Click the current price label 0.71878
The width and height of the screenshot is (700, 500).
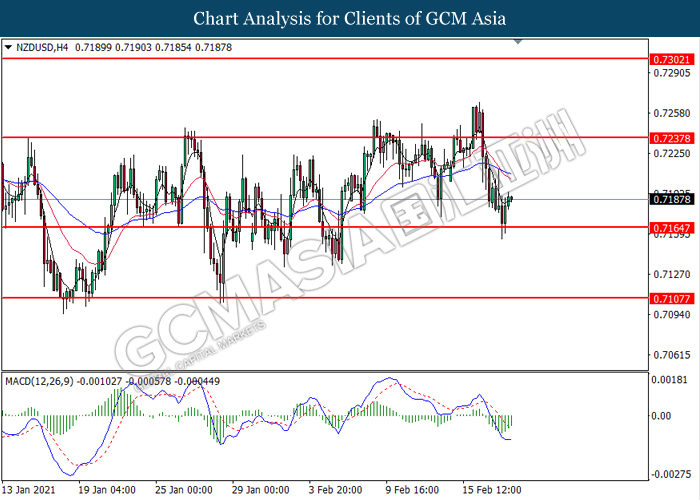(672, 199)
